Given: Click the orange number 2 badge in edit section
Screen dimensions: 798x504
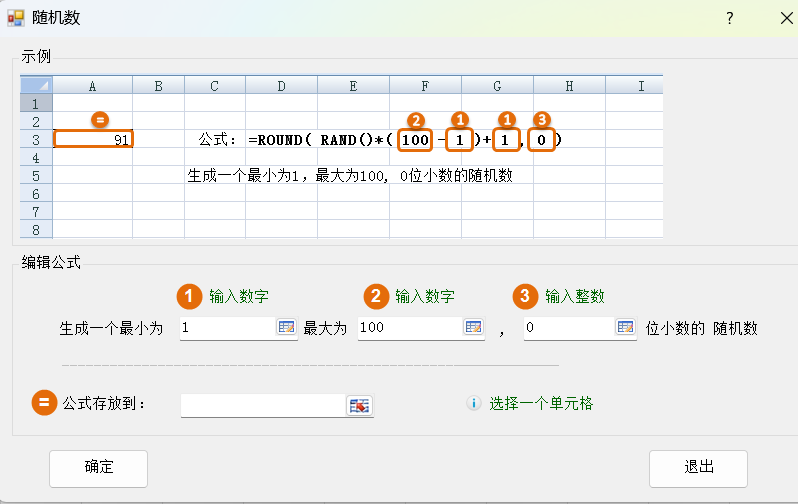Looking at the screenshot, I should coord(376,296).
